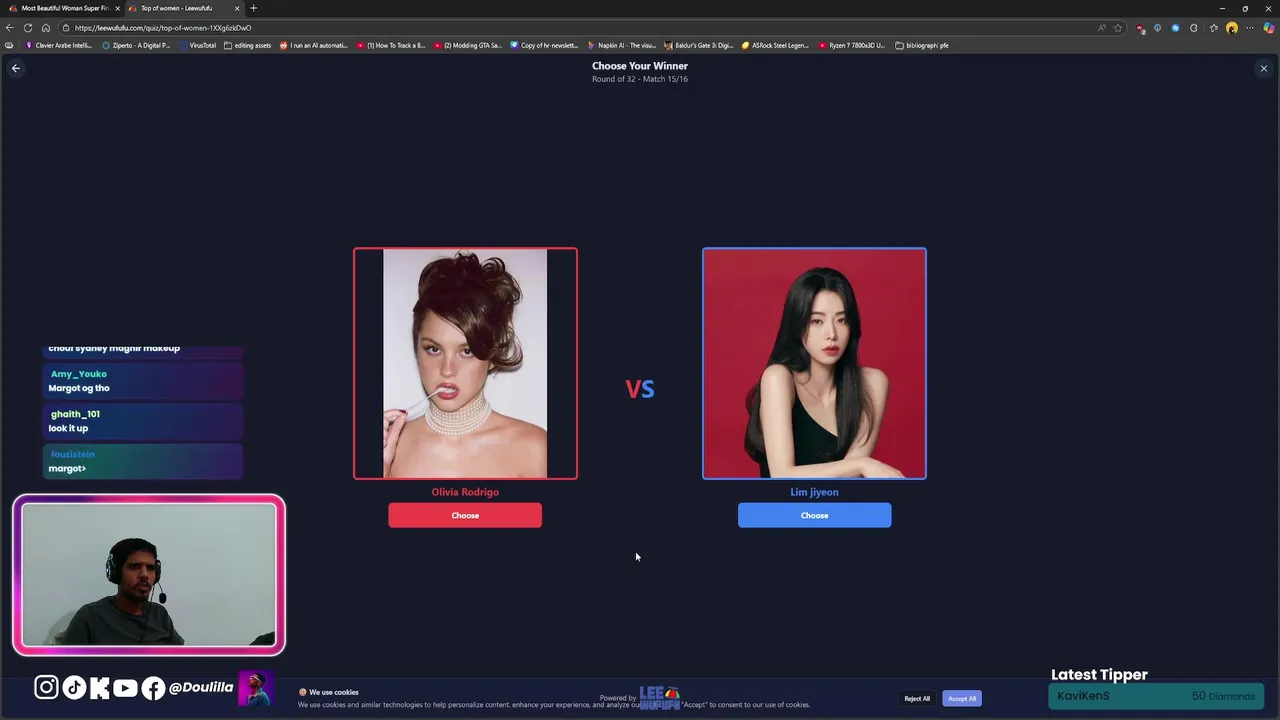Image resolution: width=1280 pixels, height=720 pixels.
Task: Switch to 'Most Beautiful Woman Super Fin' tab
Action: coord(63,8)
